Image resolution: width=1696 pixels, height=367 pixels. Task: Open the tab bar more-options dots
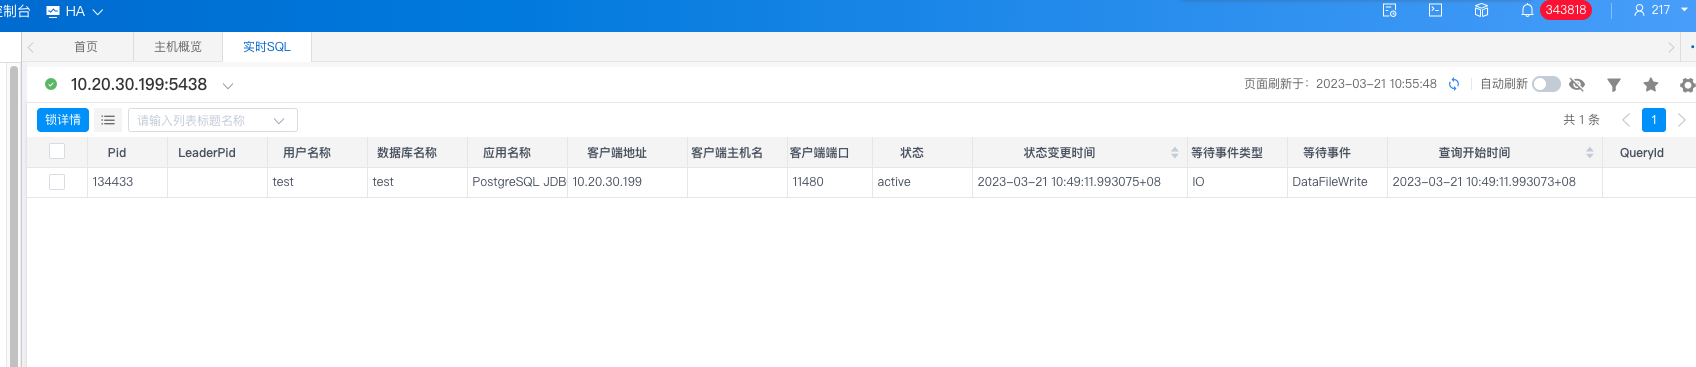(1691, 47)
